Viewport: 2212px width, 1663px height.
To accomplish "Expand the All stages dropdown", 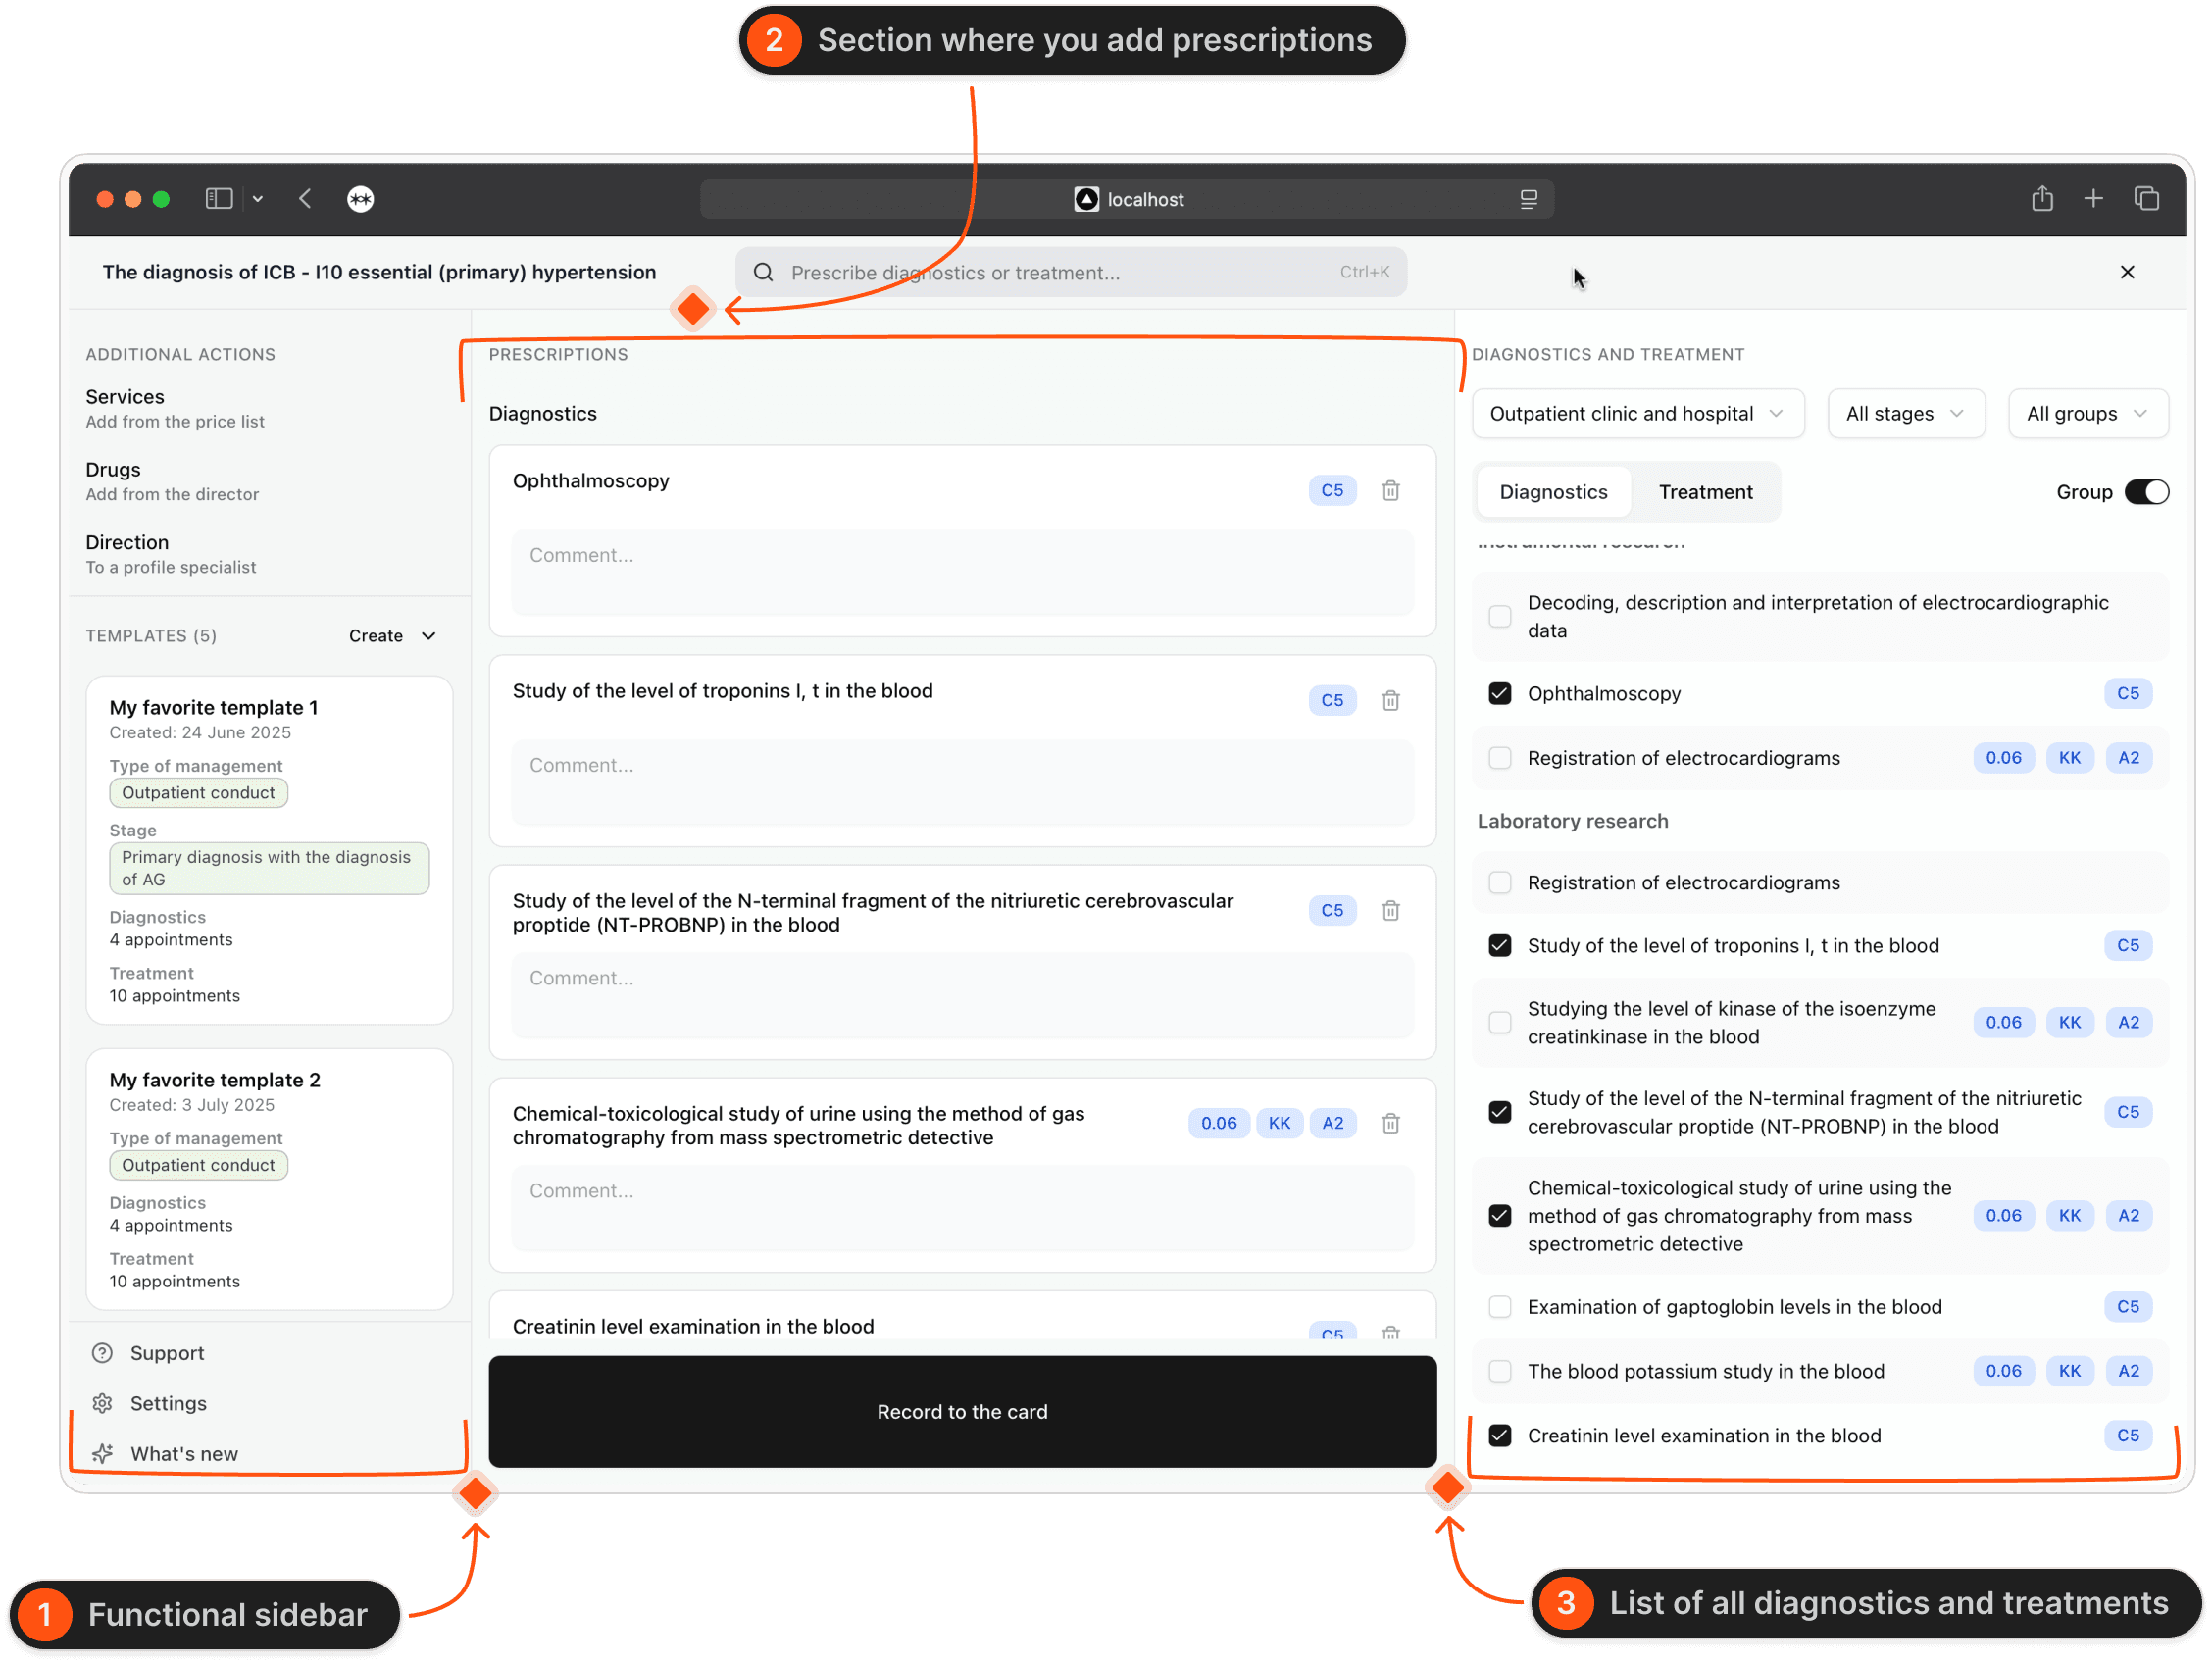I will tap(1905, 414).
